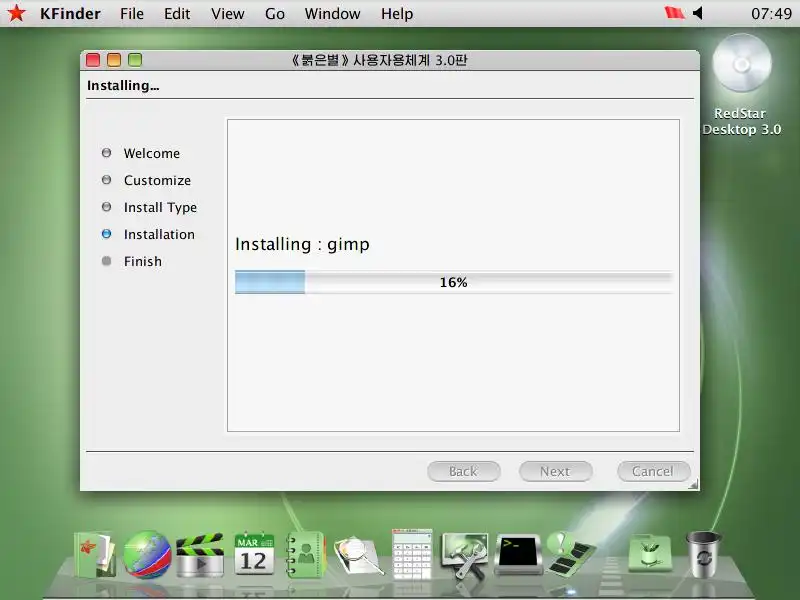Click the 16% installation progress bar

pyautogui.click(x=454, y=282)
